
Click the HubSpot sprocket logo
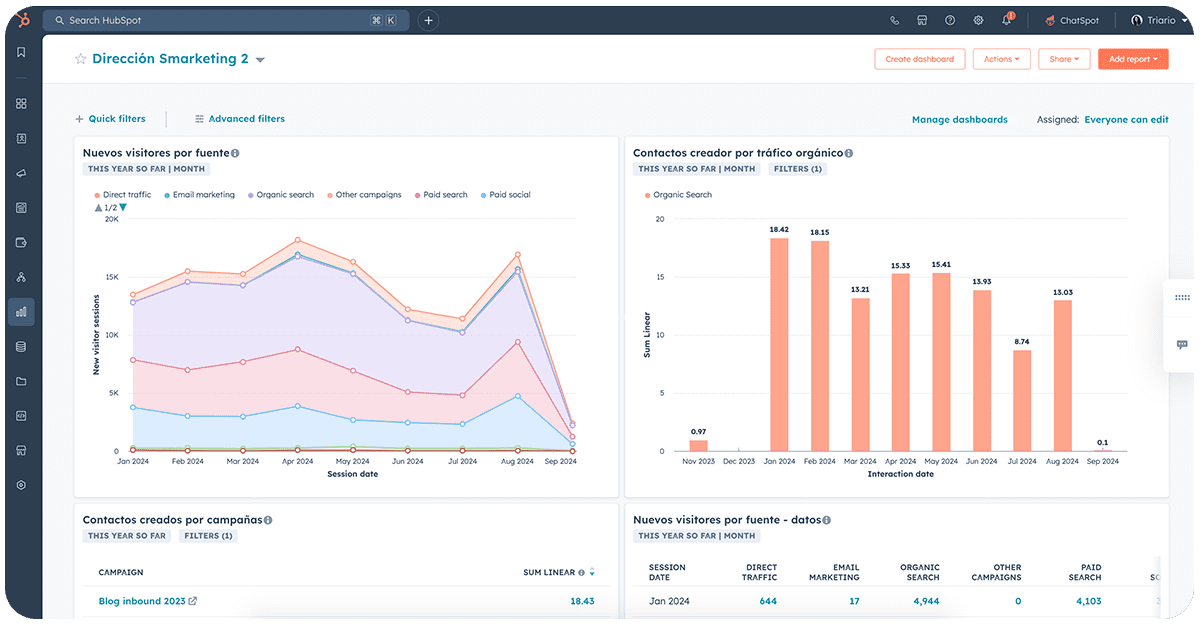[x=21, y=20]
